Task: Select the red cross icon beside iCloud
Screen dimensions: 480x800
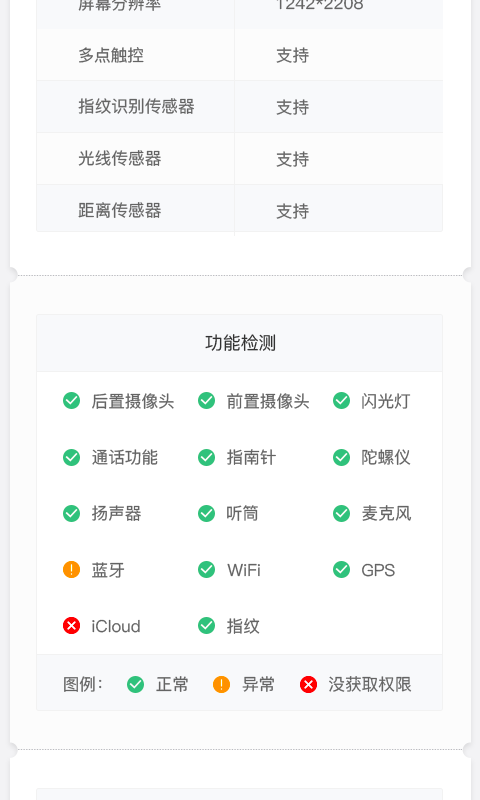Action: (71, 626)
